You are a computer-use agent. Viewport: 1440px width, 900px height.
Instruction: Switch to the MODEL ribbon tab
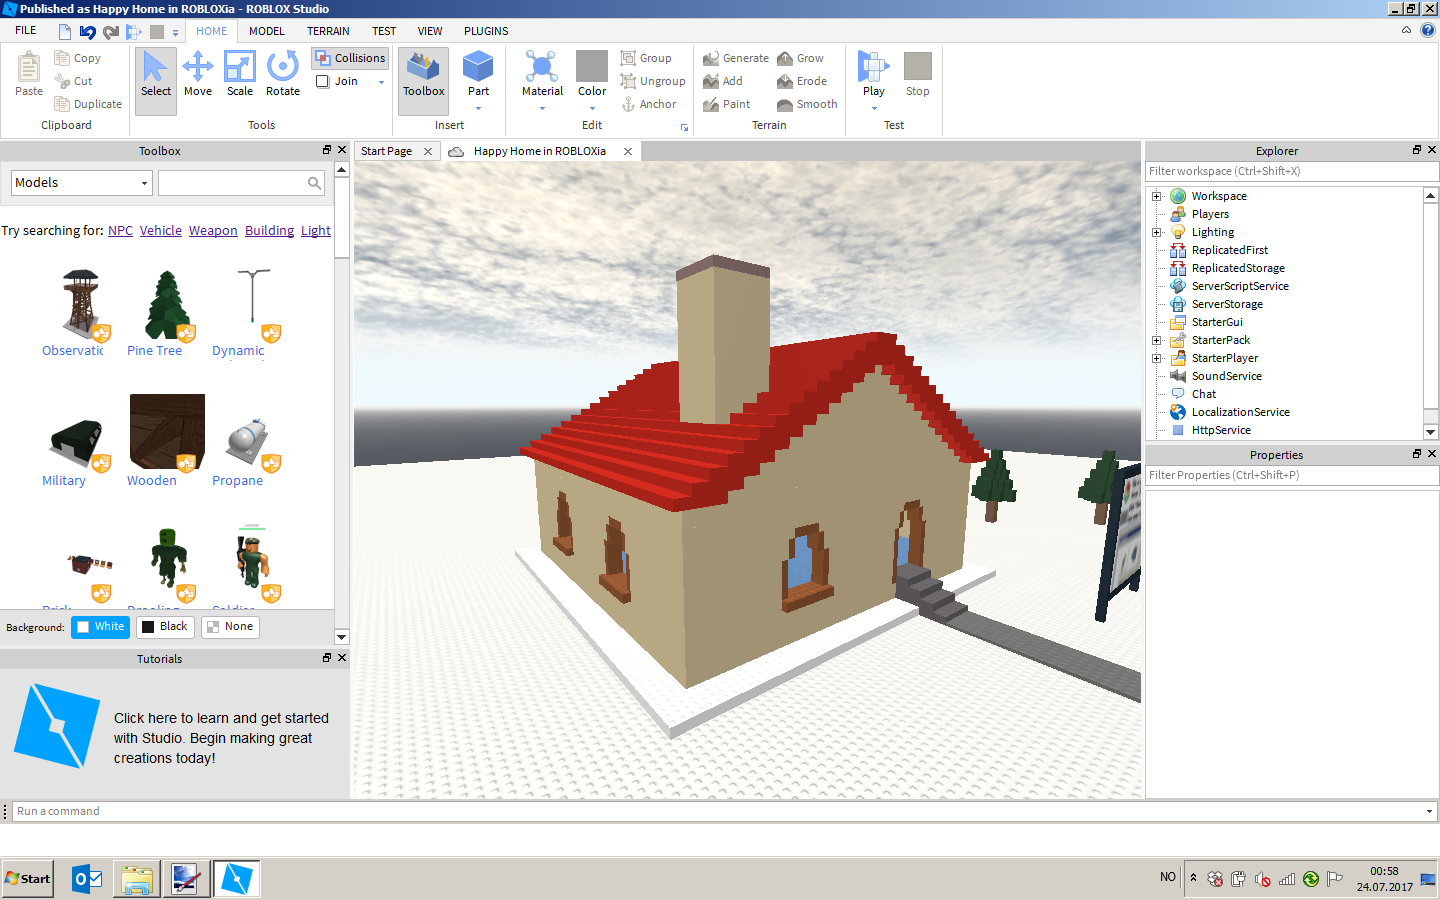point(267,31)
